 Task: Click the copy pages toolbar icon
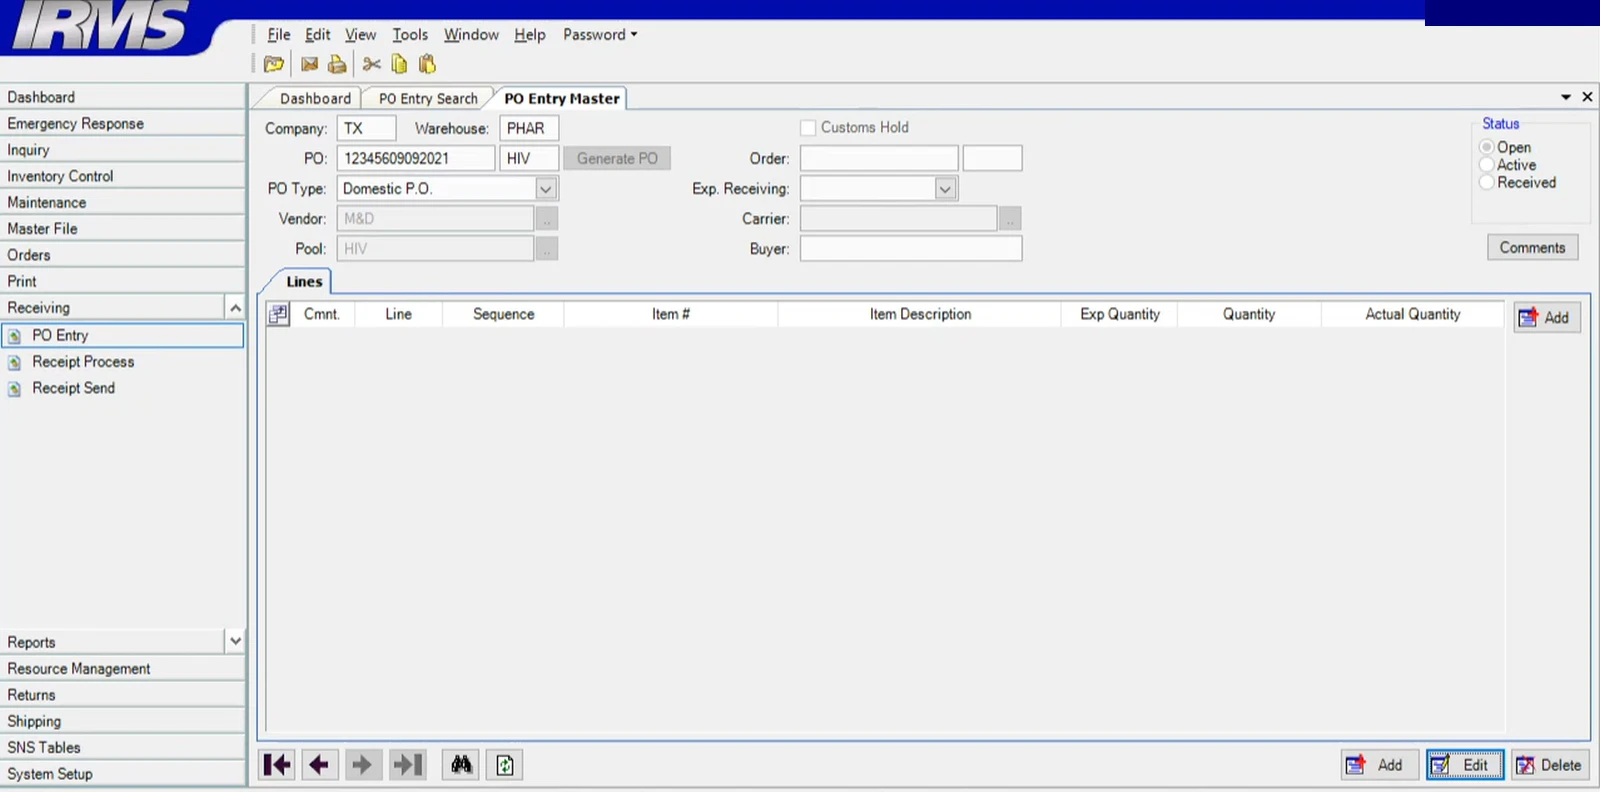point(399,65)
